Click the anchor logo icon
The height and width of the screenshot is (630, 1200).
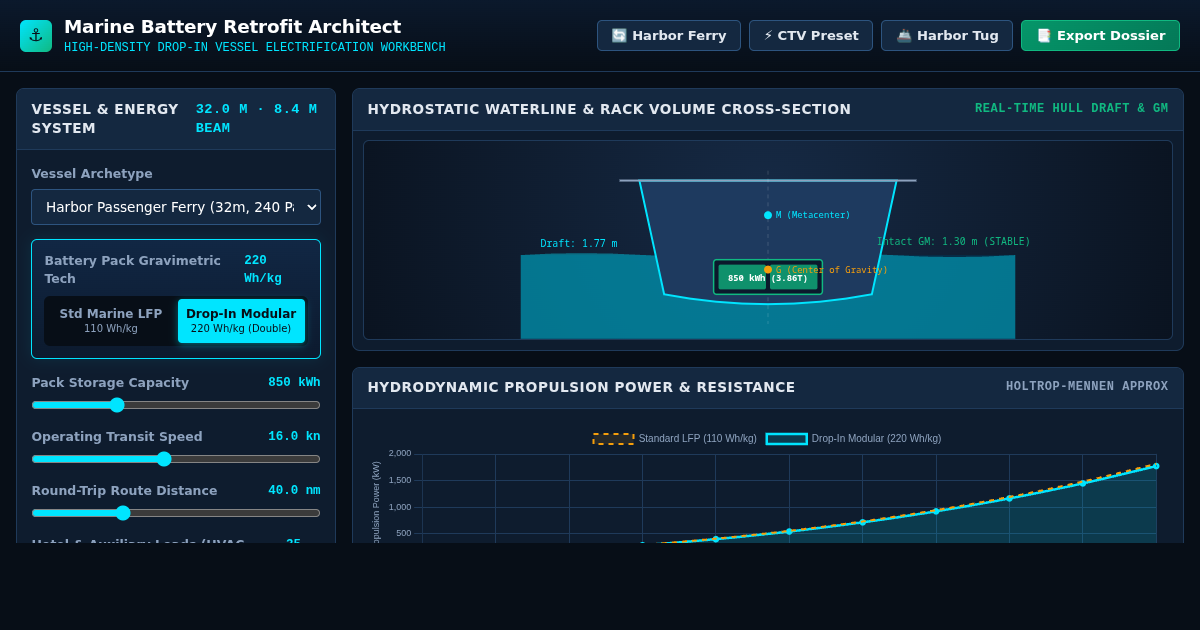36,36
